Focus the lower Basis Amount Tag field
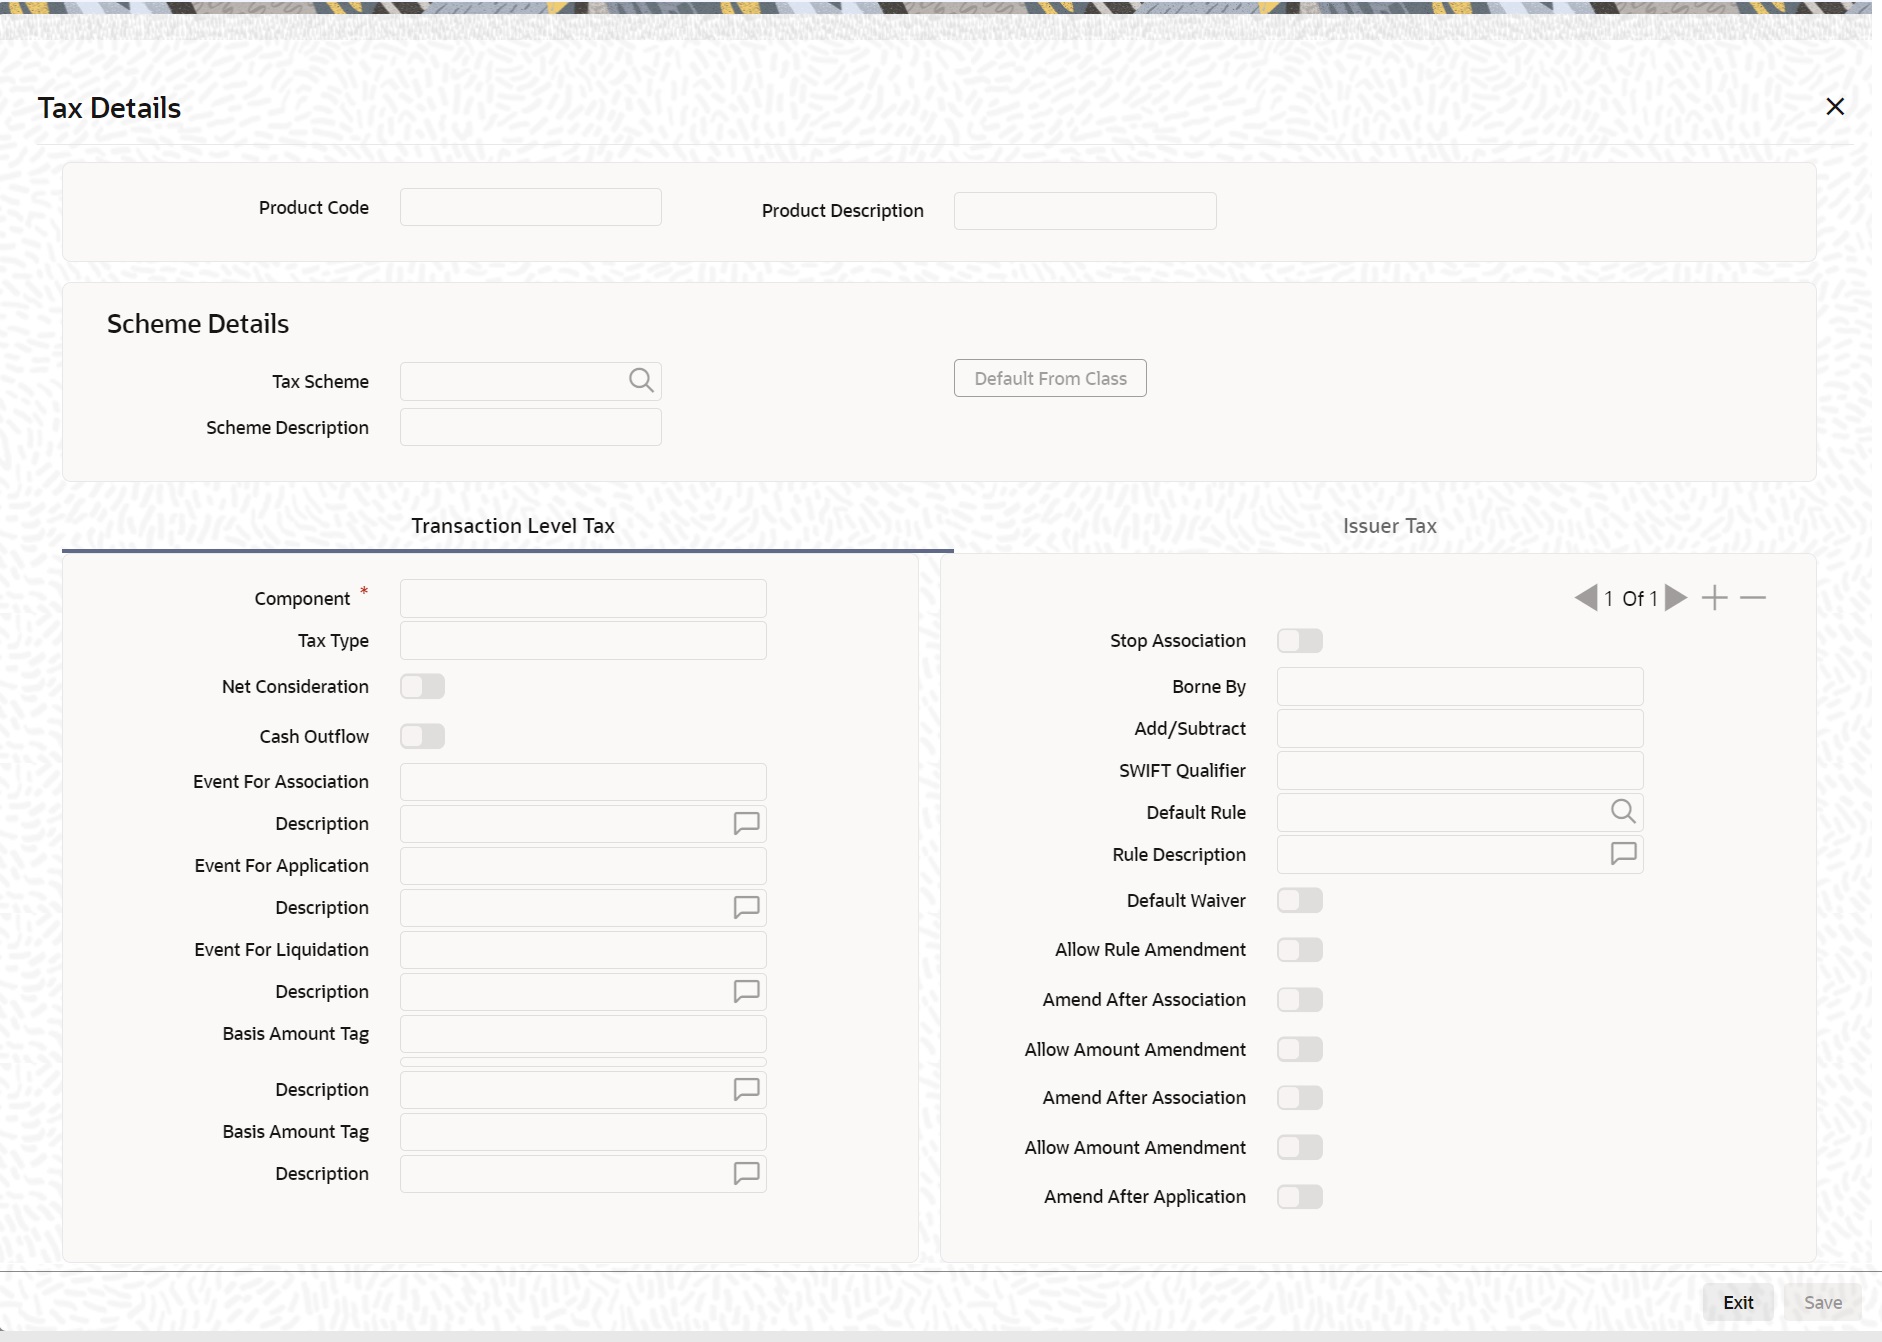This screenshot has height=1342, width=1882. (x=583, y=1131)
